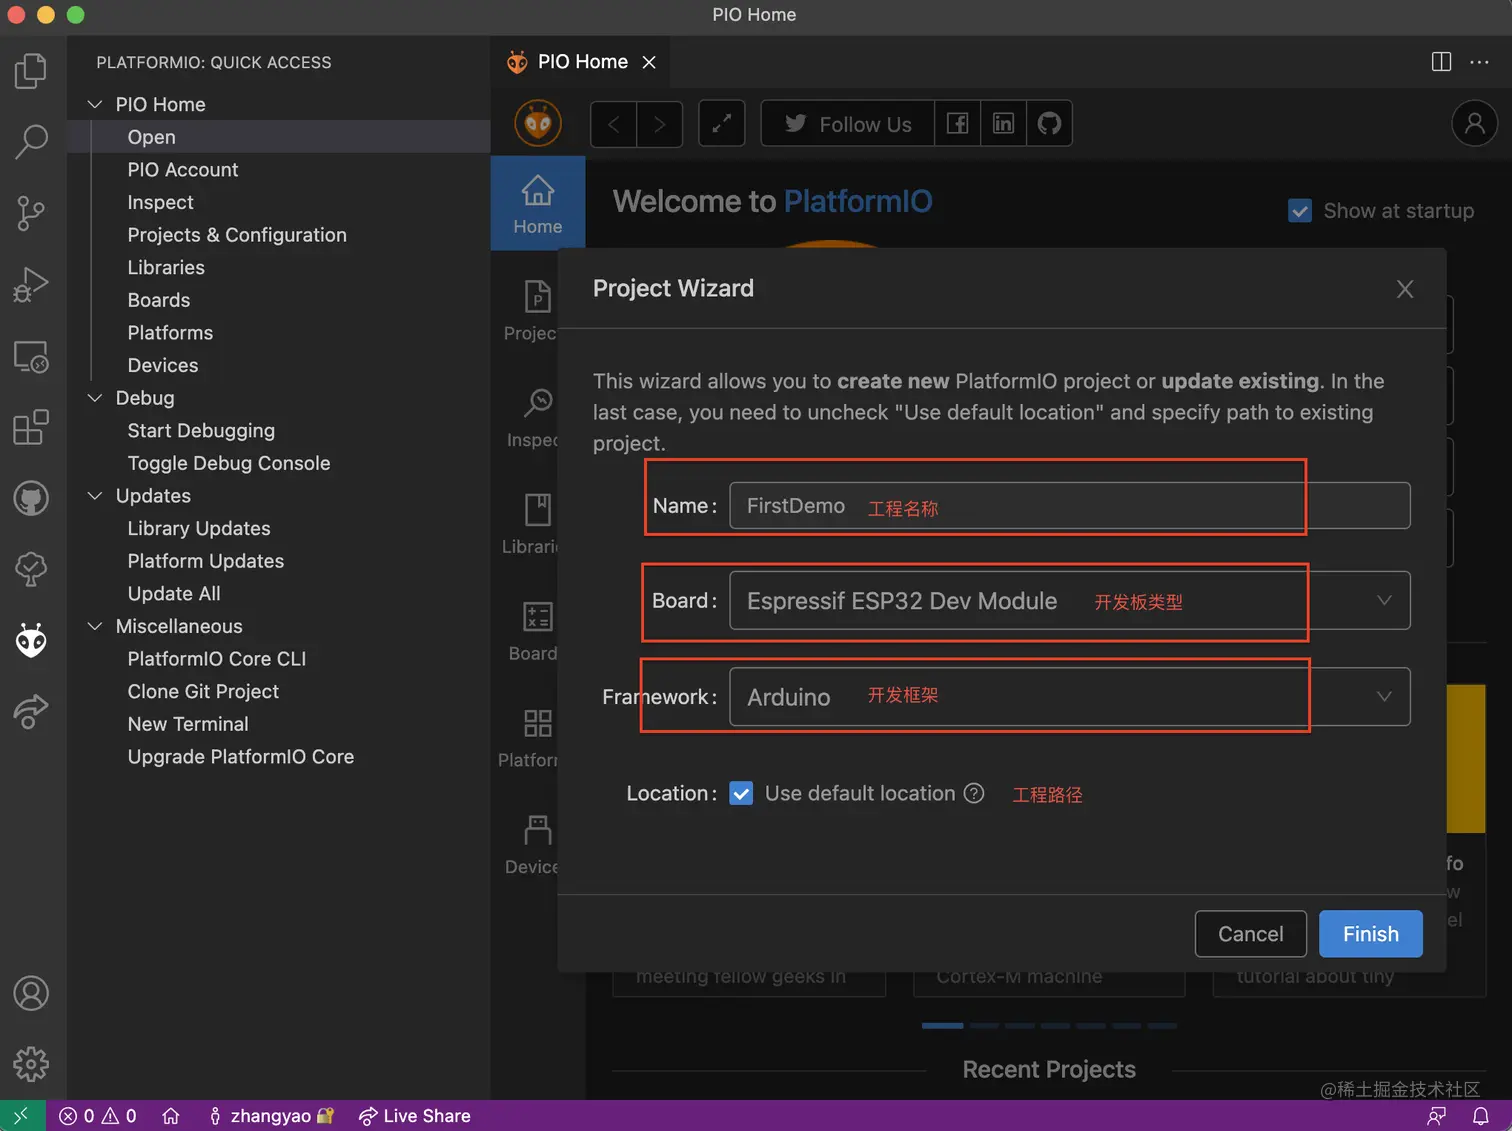Image resolution: width=1512 pixels, height=1131 pixels.
Task: Click the PlatformIO logo in PIO Home toolbar
Action: tap(538, 124)
